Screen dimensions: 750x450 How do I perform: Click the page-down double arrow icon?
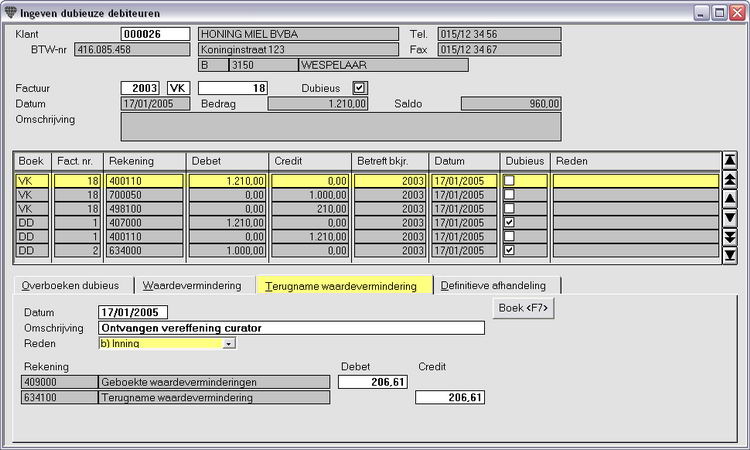coord(729,237)
